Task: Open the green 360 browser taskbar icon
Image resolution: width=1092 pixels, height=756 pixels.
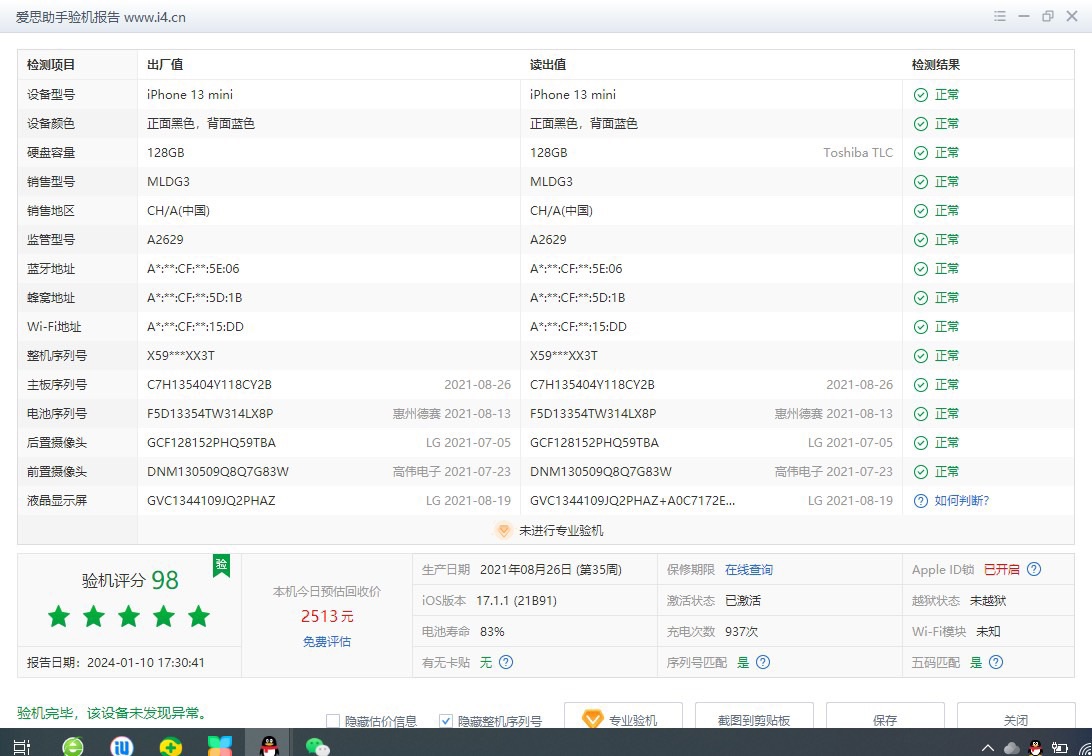Action: [x=73, y=746]
